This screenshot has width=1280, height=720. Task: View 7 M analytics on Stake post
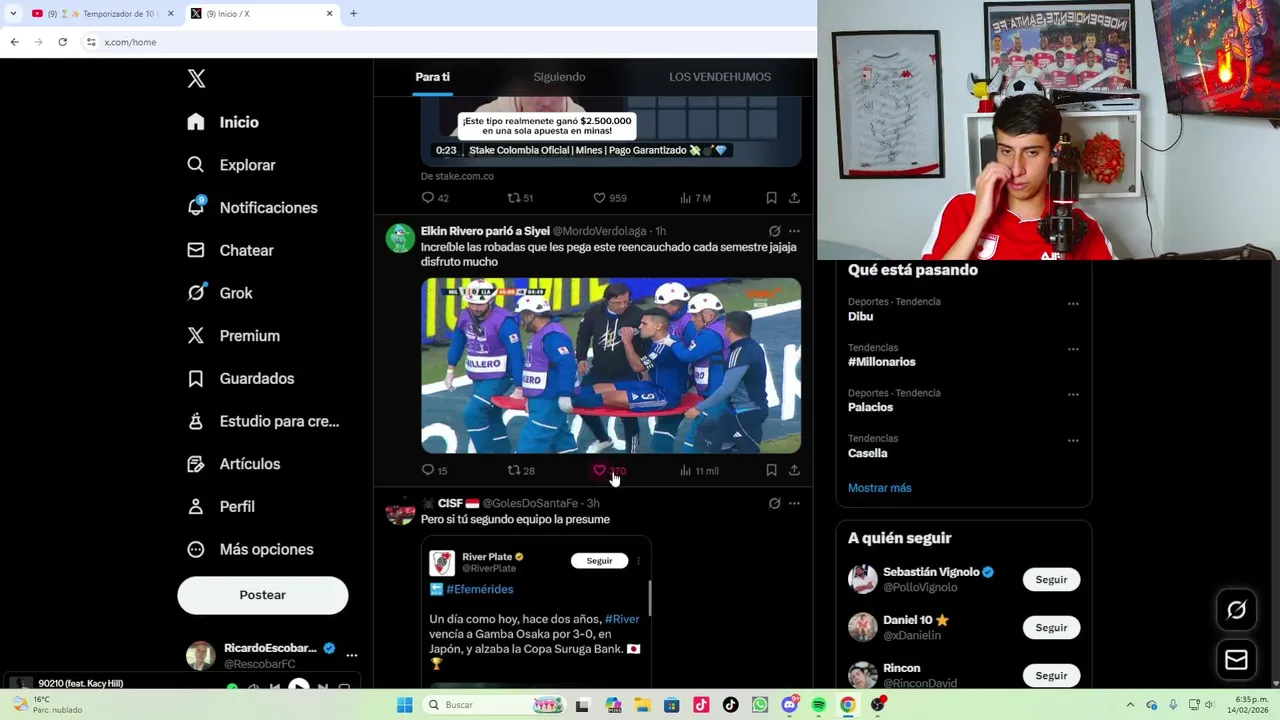pyautogui.click(x=695, y=198)
